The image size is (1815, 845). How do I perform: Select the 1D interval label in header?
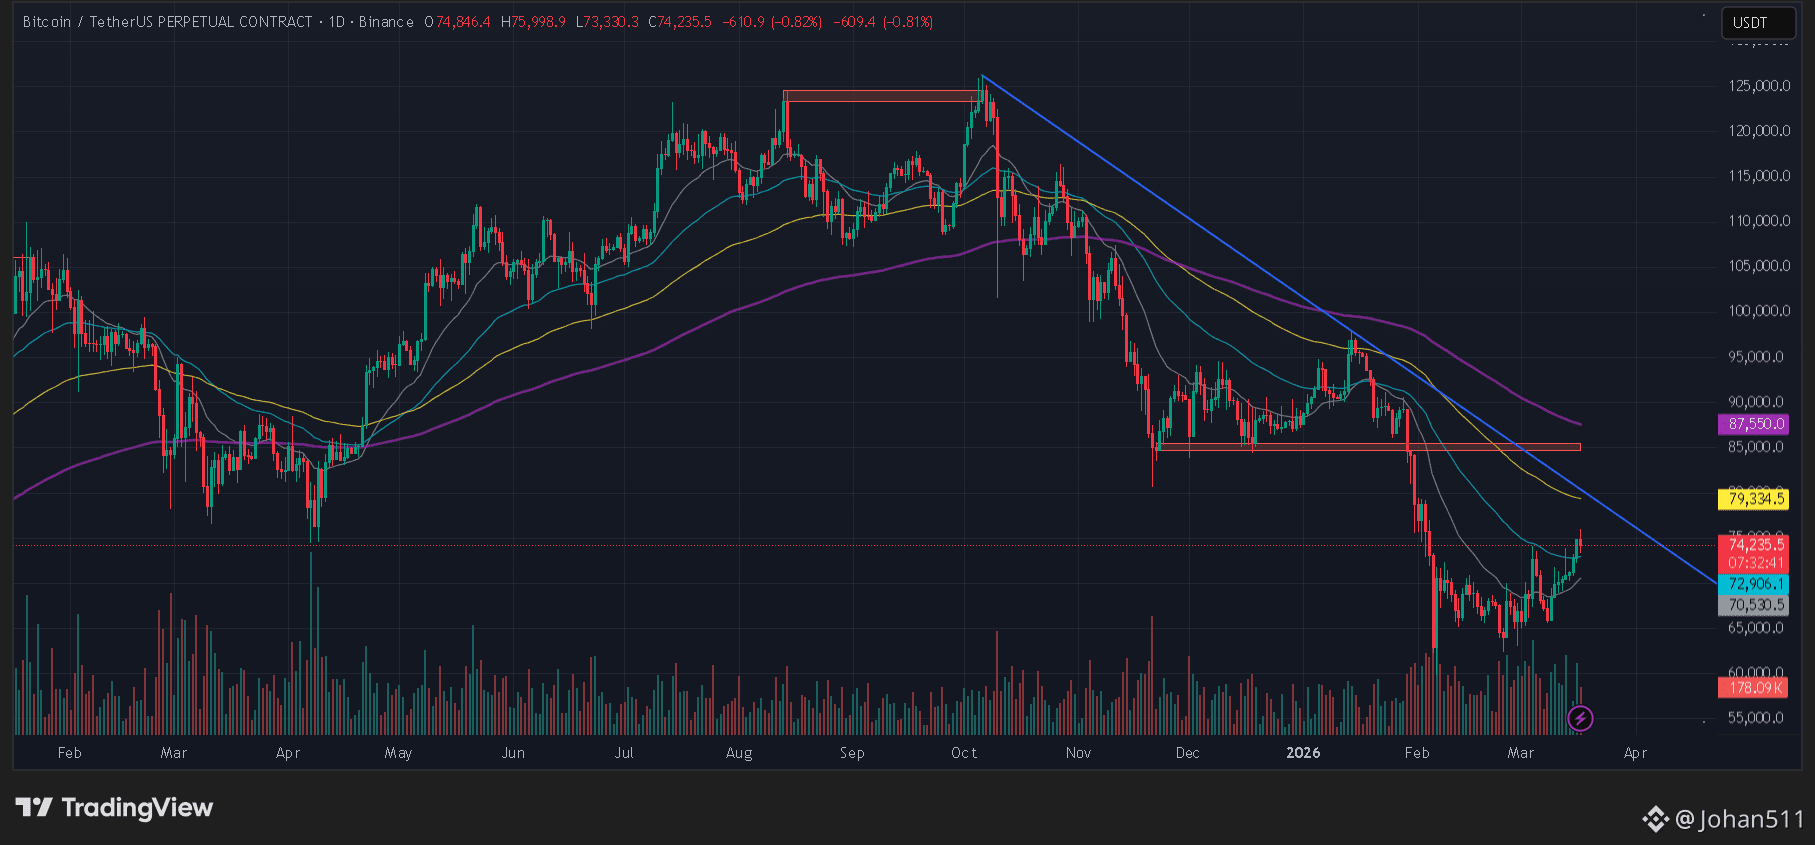tap(337, 22)
